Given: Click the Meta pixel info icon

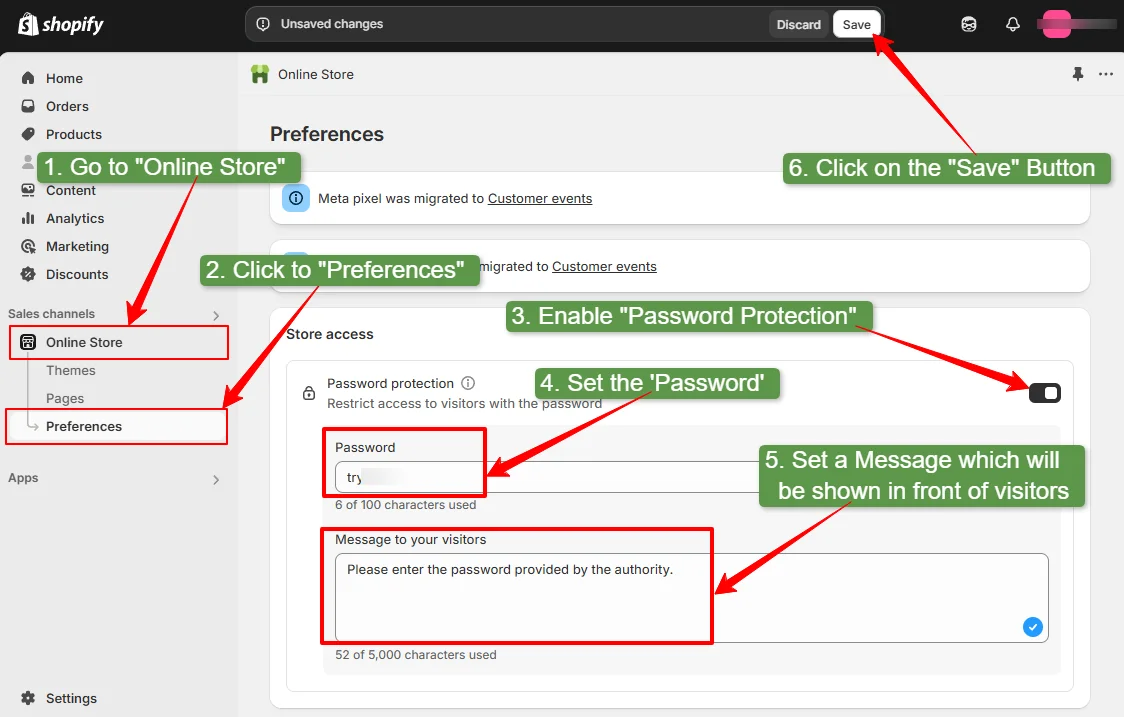Looking at the screenshot, I should pos(295,198).
